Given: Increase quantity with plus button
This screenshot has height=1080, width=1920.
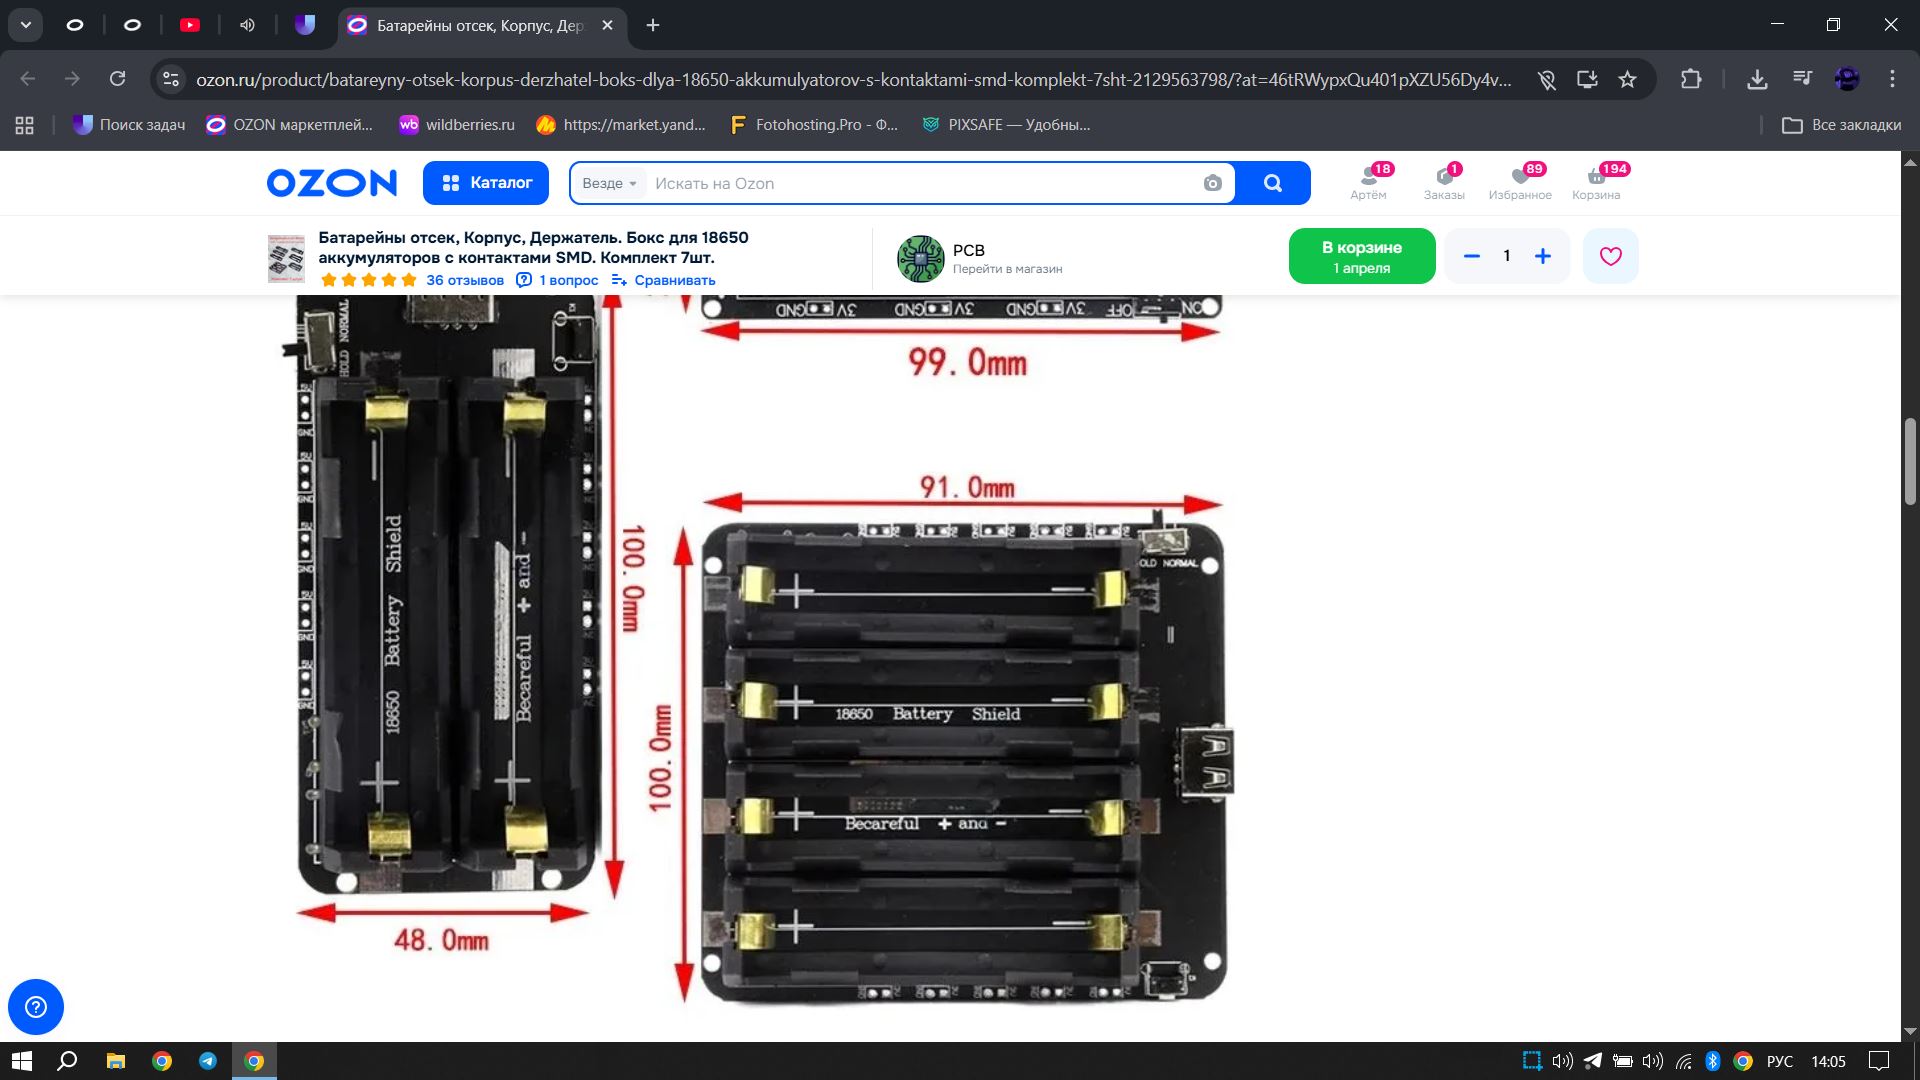Looking at the screenshot, I should (1543, 256).
